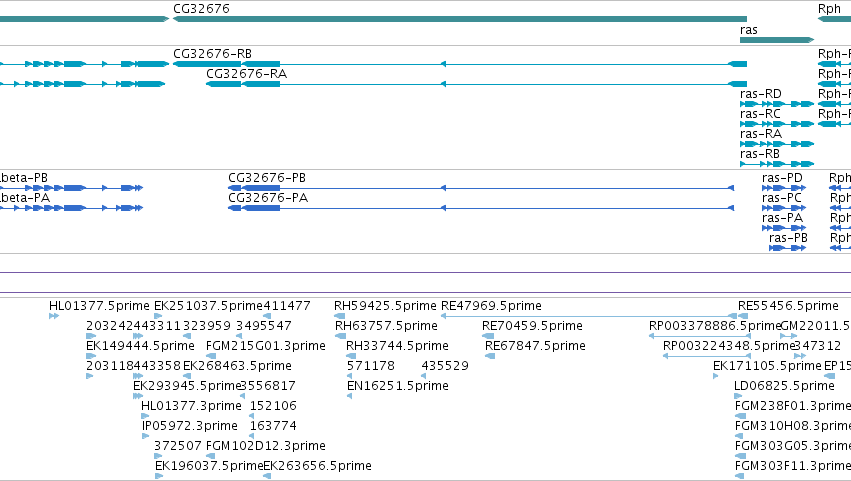The height and width of the screenshot is (481, 851).
Task: Select EST FGM215G01.3prime label
Action: (265, 346)
